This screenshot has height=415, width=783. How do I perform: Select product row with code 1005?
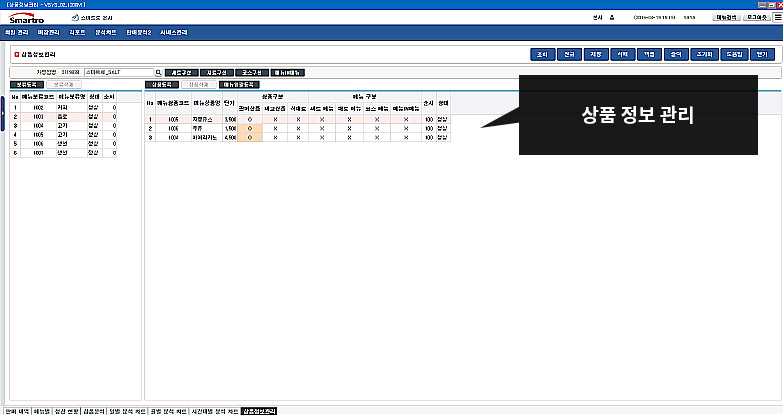click(298, 119)
